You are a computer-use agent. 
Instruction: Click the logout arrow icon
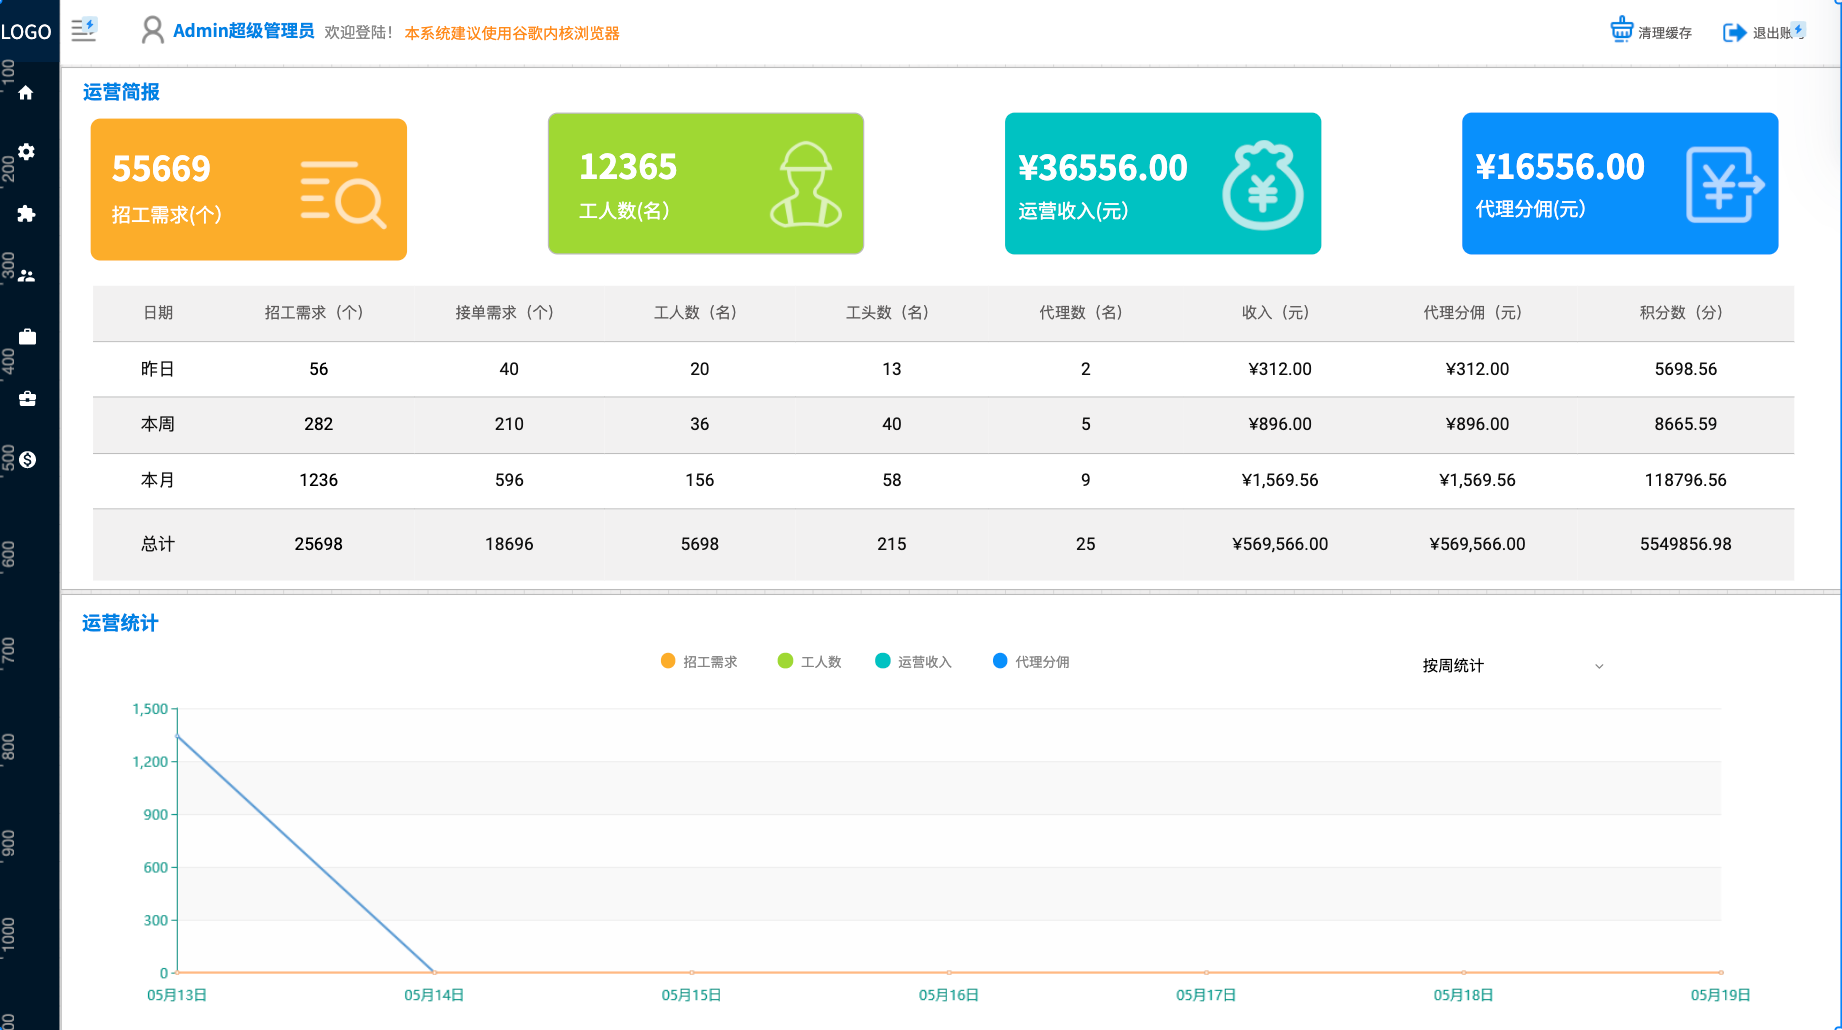[1734, 33]
